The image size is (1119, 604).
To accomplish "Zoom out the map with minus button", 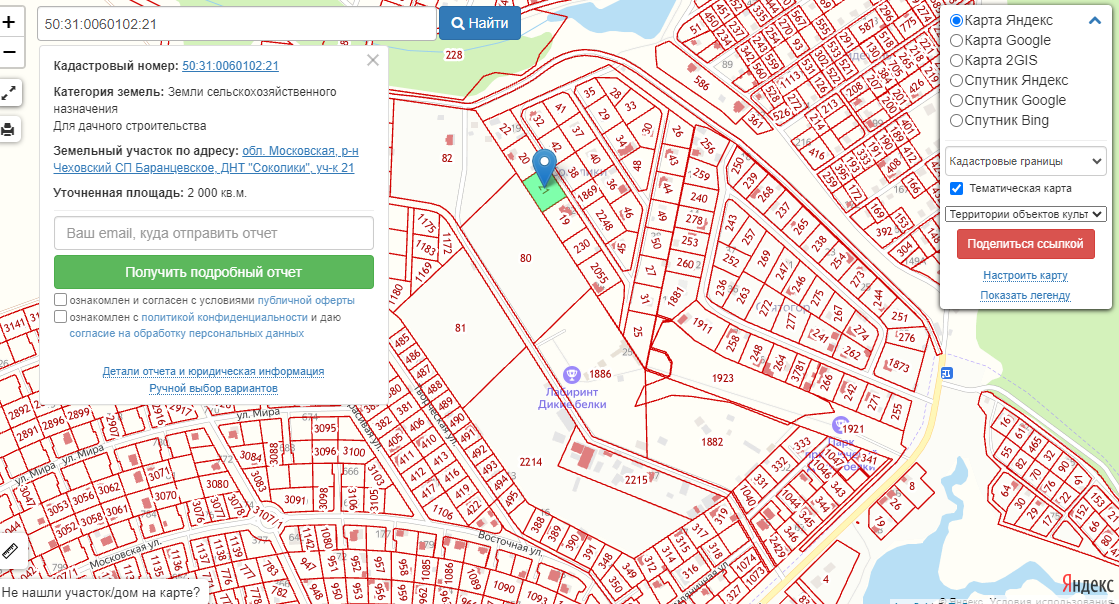I will [9, 52].
